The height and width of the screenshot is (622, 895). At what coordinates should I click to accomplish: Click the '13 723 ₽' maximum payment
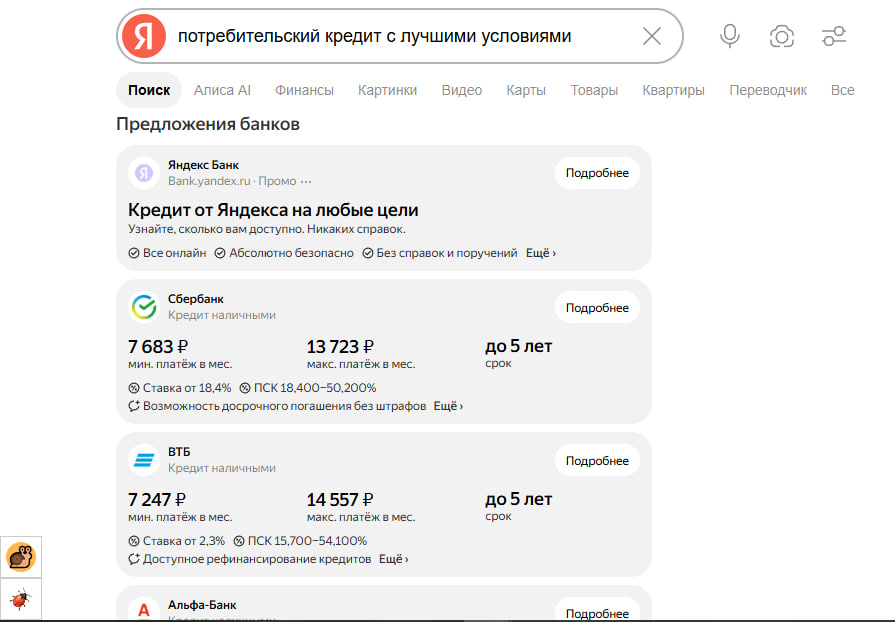[x=340, y=346]
